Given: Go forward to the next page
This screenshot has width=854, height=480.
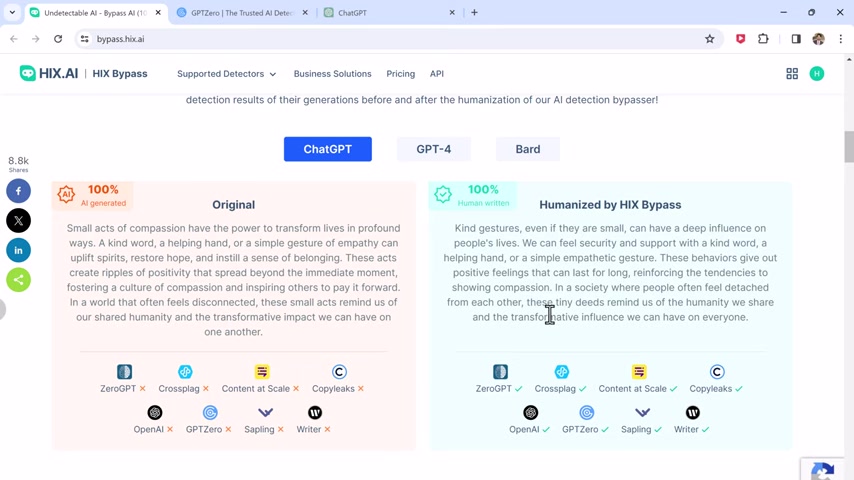Looking at the screenshot, I should (x=35, y=39).
